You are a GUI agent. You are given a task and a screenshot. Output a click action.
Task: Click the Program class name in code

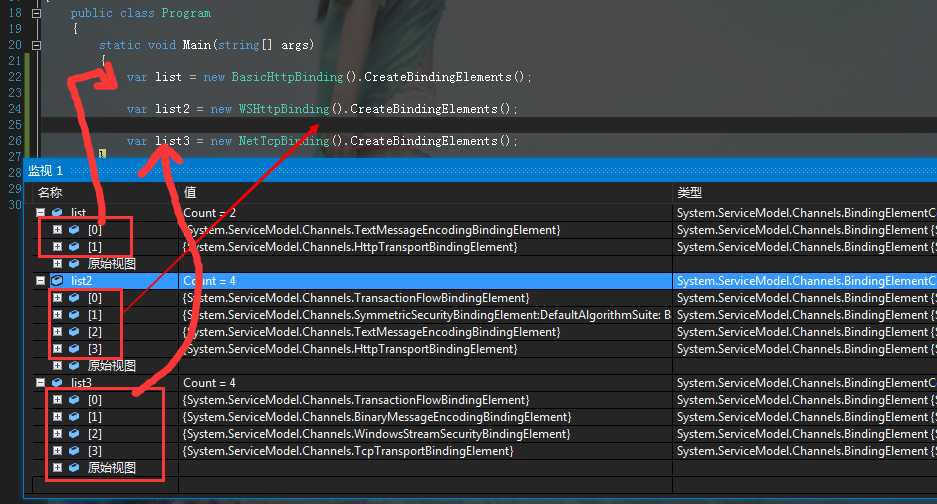click(x=186, y=13)
